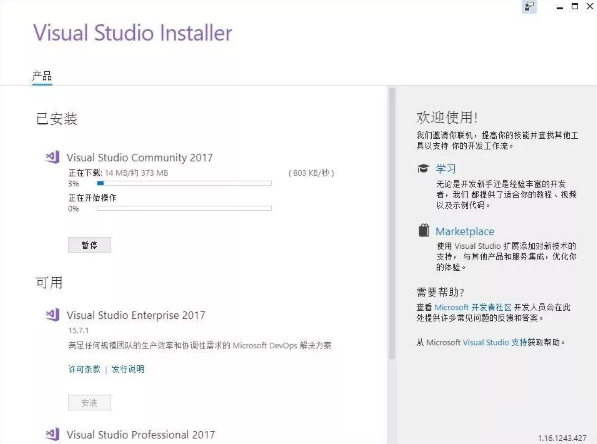597x444 pixels.
Task: Click the download progress bar at 3%
Action: coord(184,184)
